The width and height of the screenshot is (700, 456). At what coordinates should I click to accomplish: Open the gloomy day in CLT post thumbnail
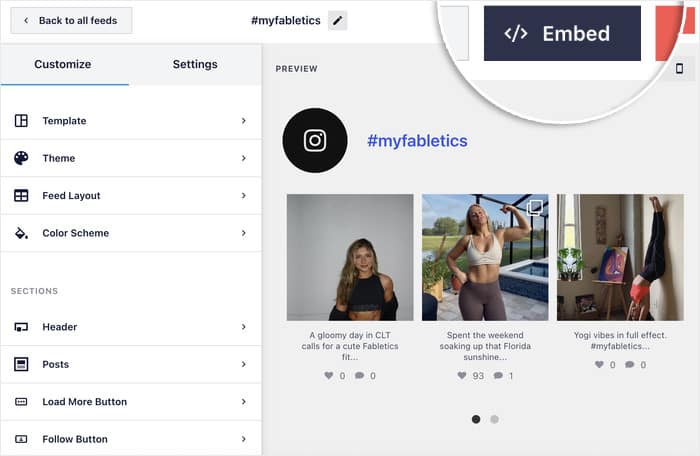pos(350,257)
